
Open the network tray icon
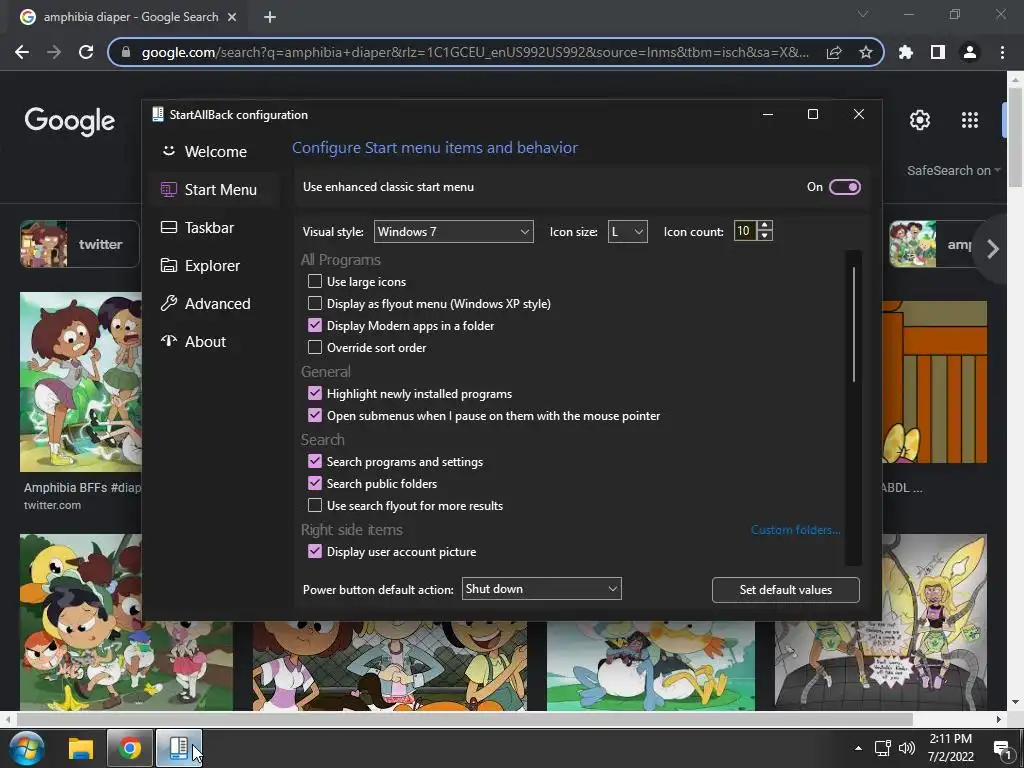tap(883, 748)
